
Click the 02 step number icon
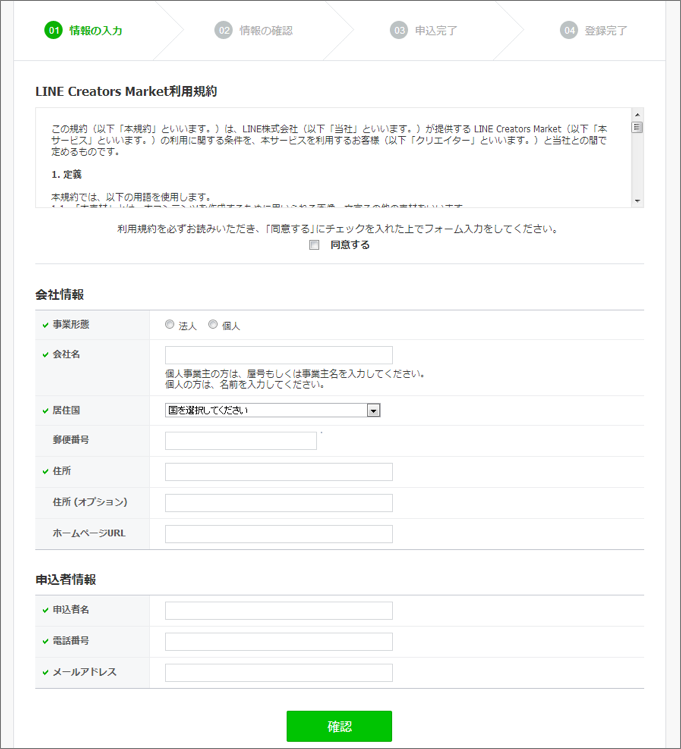223,30
